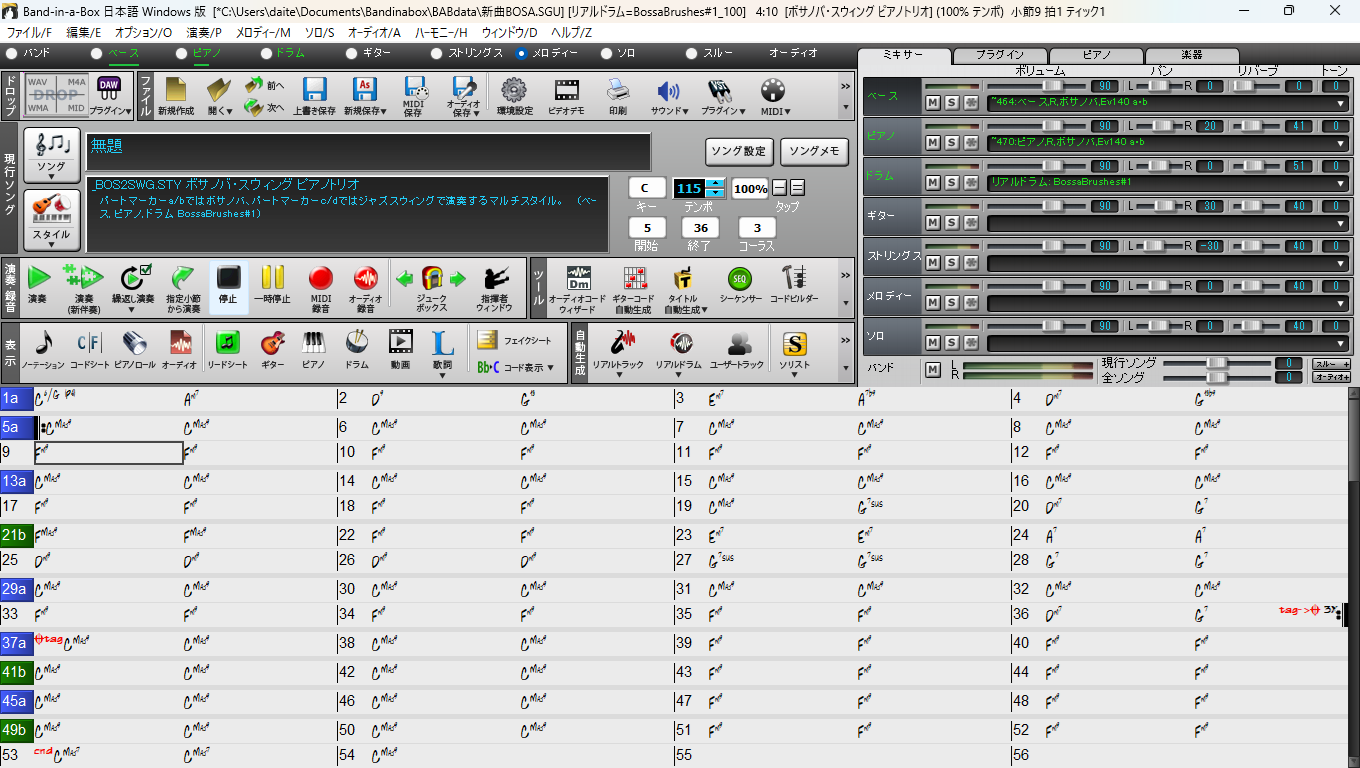The width and height of the screenshot is (1360, 768).
Task: Open 環境設定 preferences
Action: point(514,95)
